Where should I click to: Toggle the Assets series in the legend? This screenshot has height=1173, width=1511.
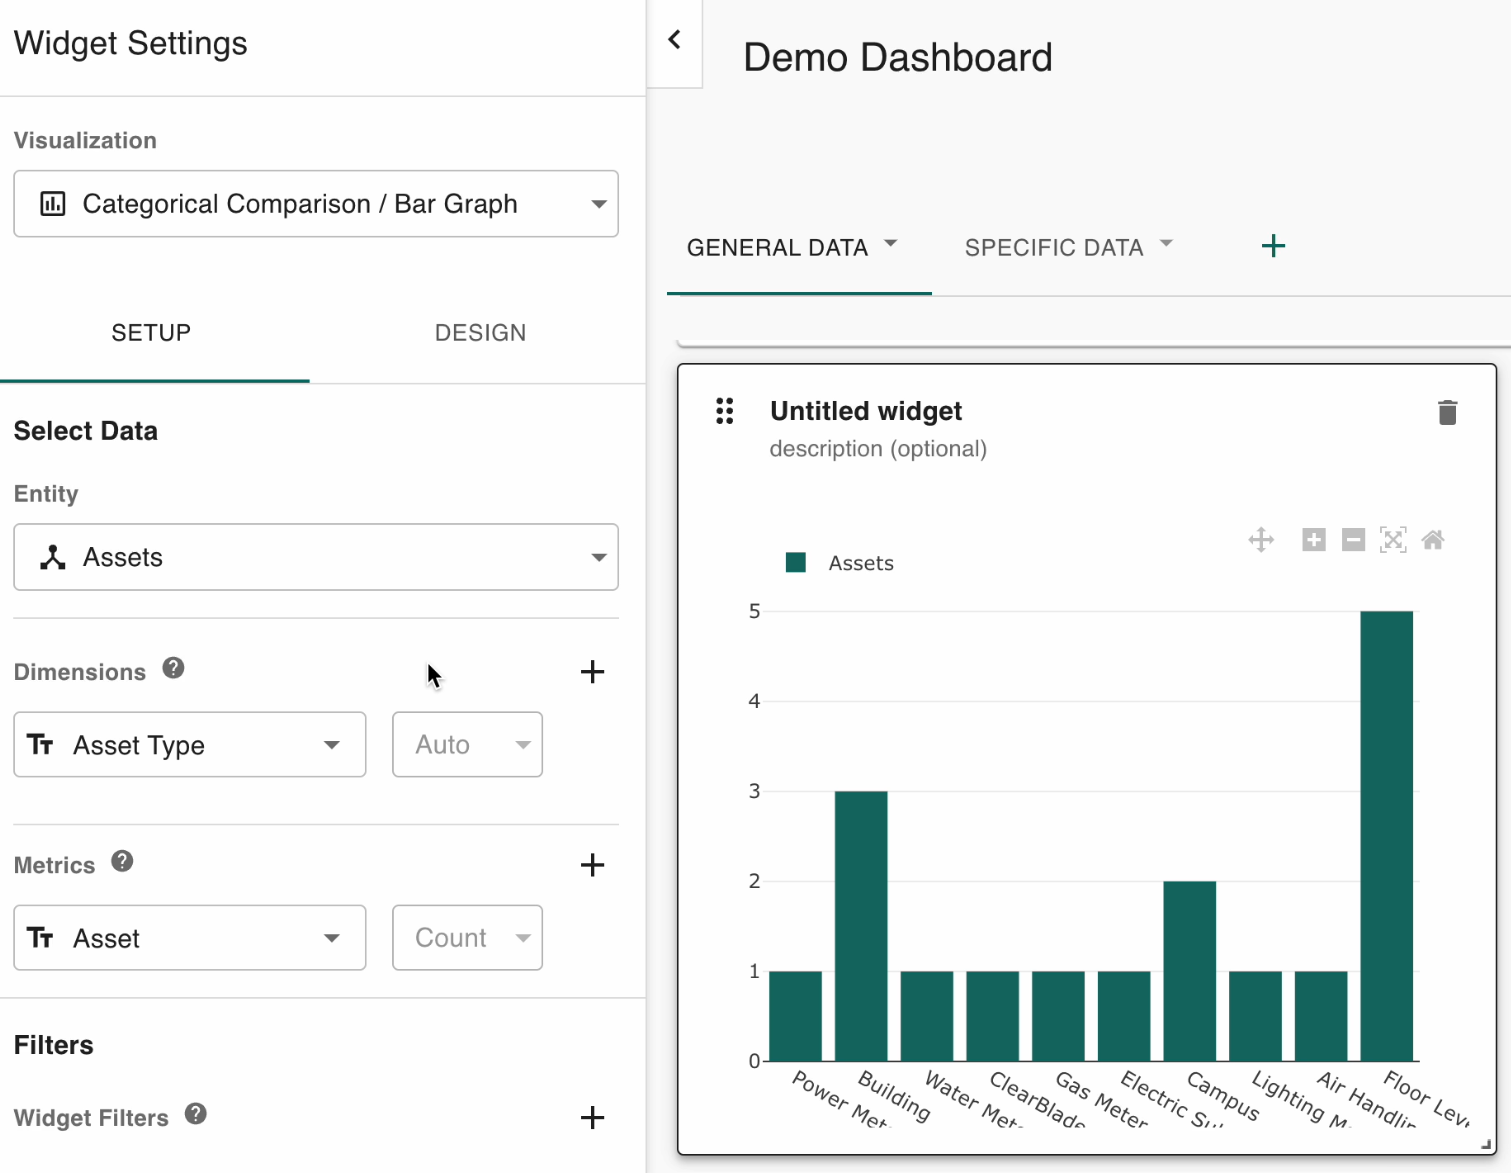click(860, 562)
